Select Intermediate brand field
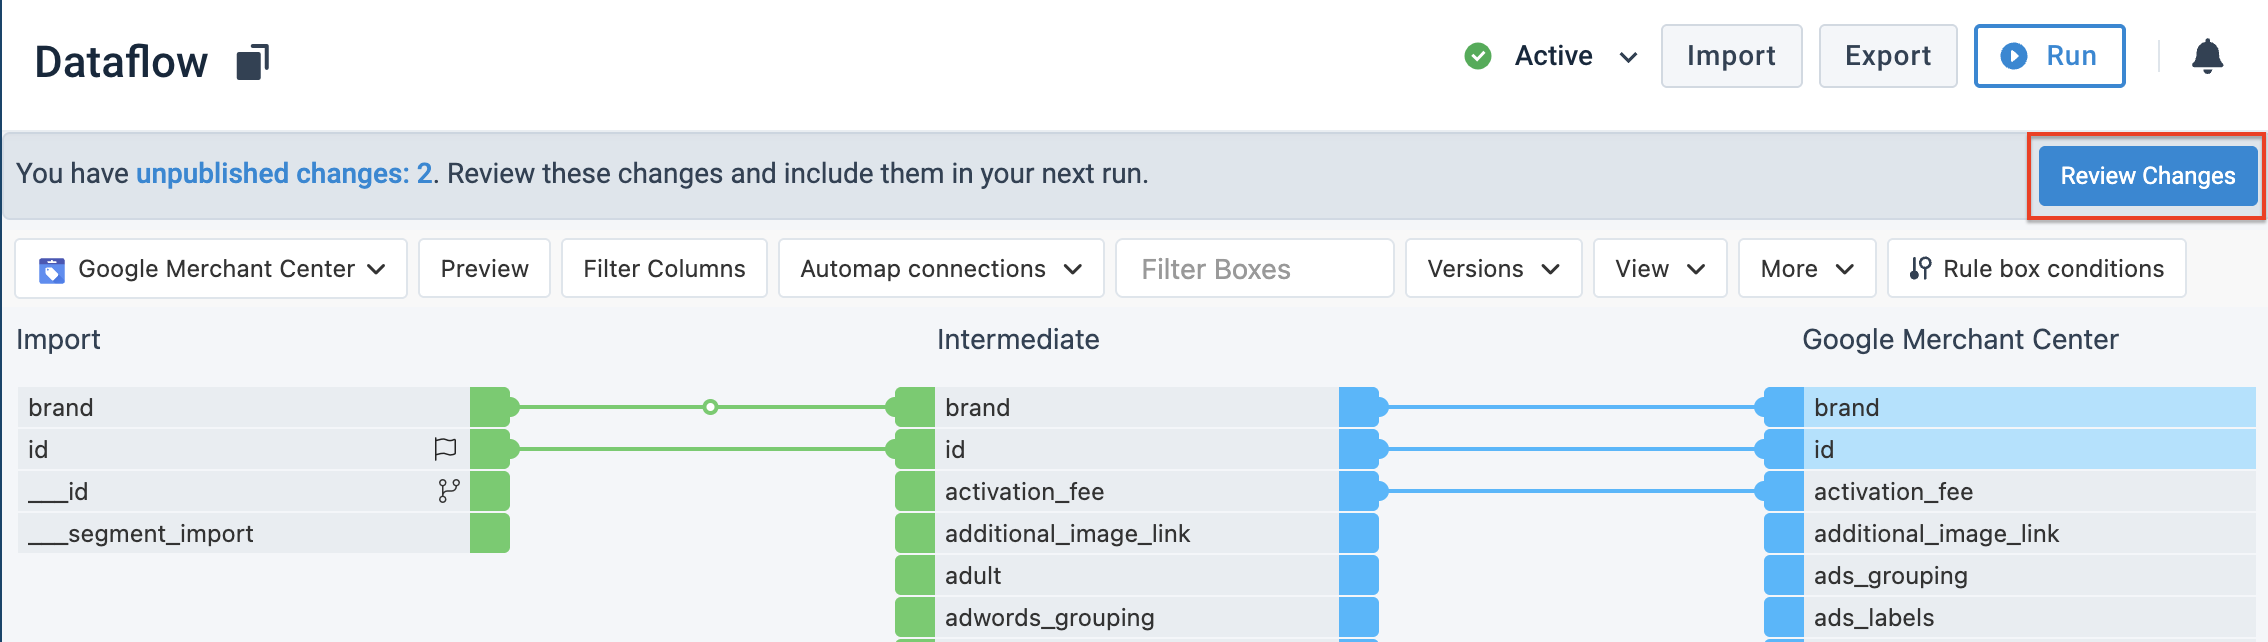Viewport: 2268px width, 642px height. (1137, 407)
